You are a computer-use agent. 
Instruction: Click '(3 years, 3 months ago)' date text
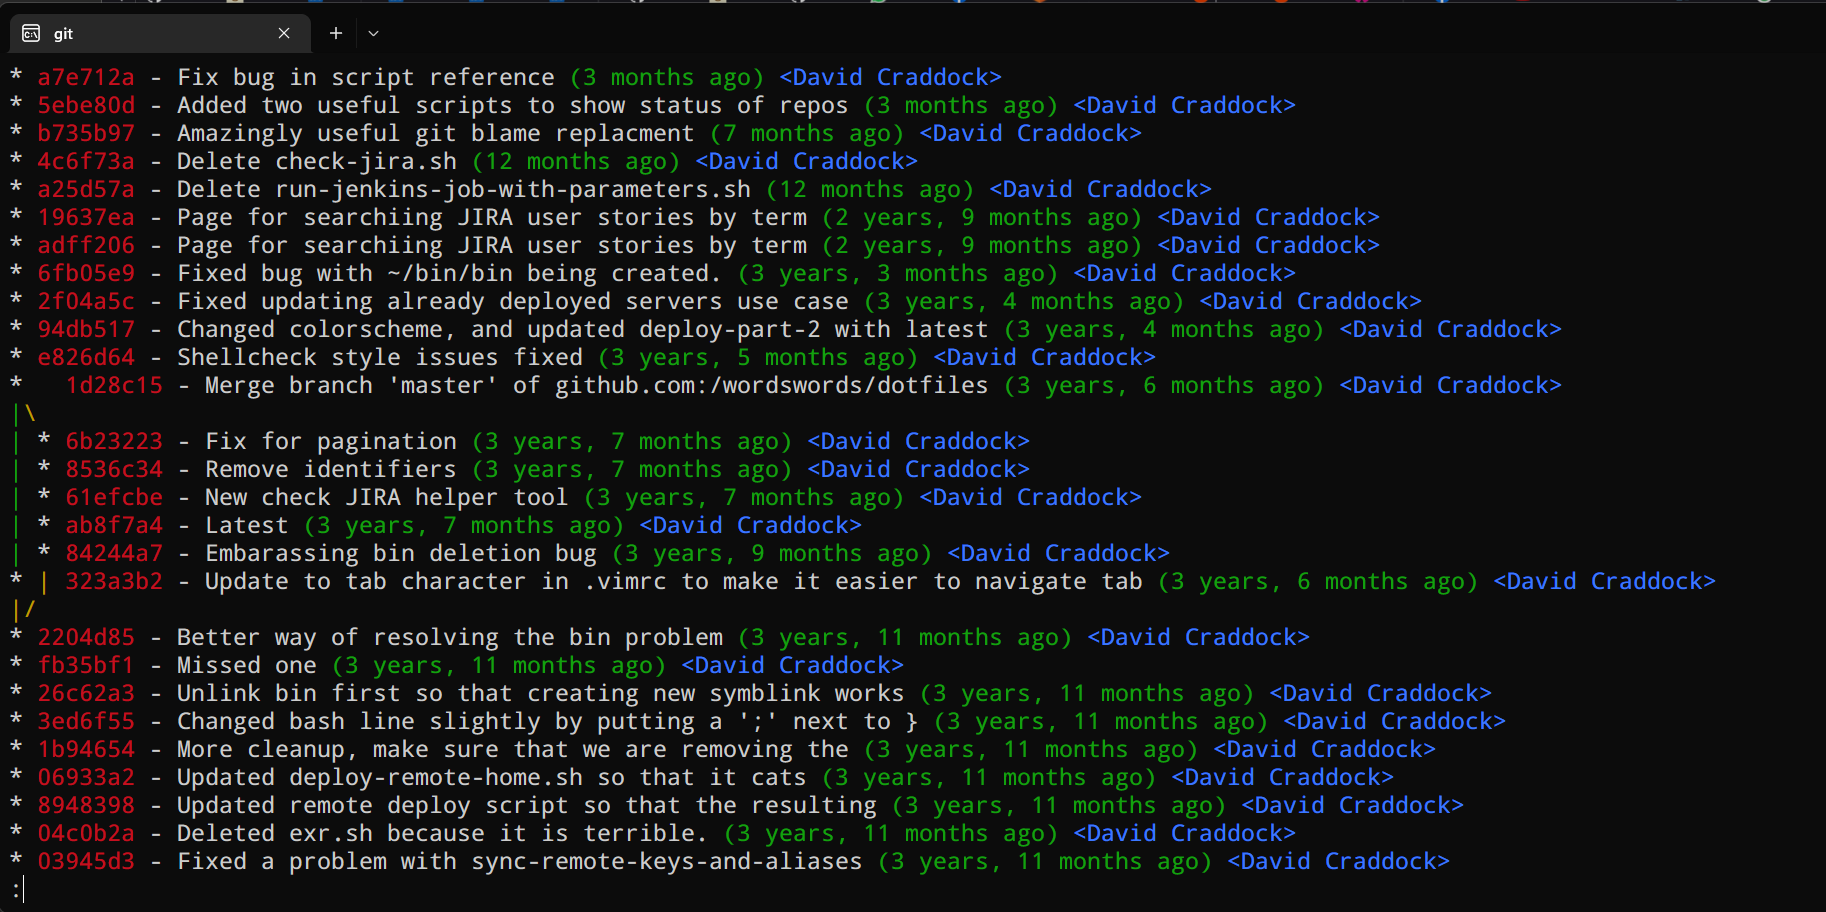click(898, 273)
